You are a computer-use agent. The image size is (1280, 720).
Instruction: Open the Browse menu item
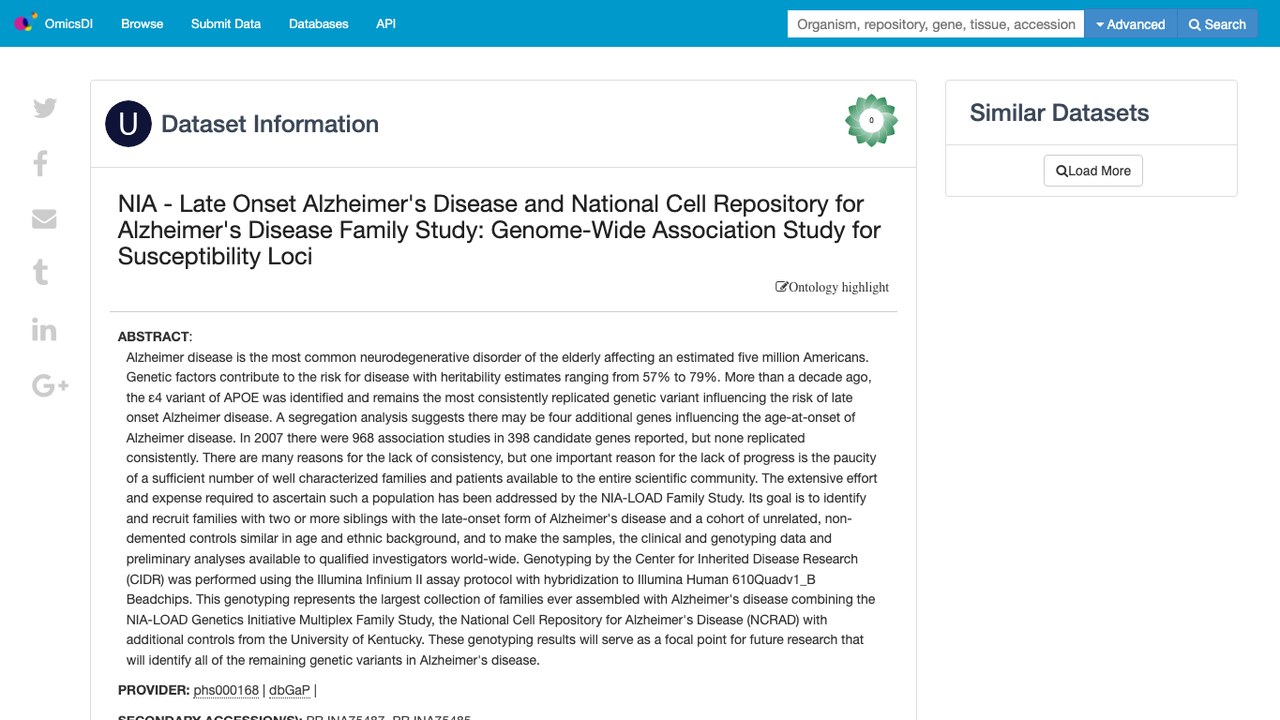coord(142,24)
